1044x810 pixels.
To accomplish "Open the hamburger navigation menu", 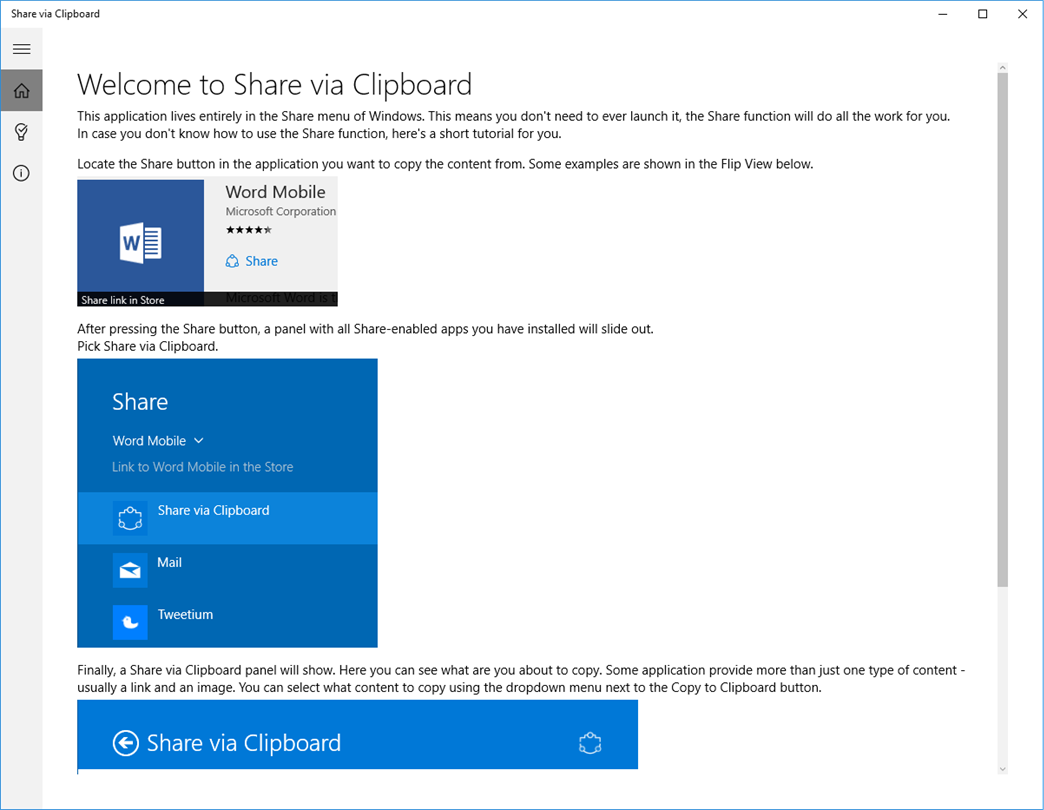I will coord(21,49).
